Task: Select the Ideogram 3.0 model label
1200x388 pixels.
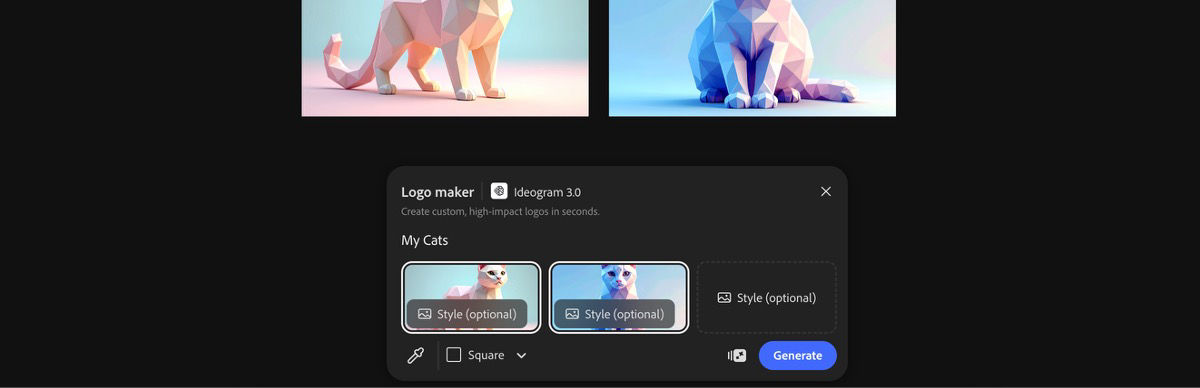Action: coord(547,192)
